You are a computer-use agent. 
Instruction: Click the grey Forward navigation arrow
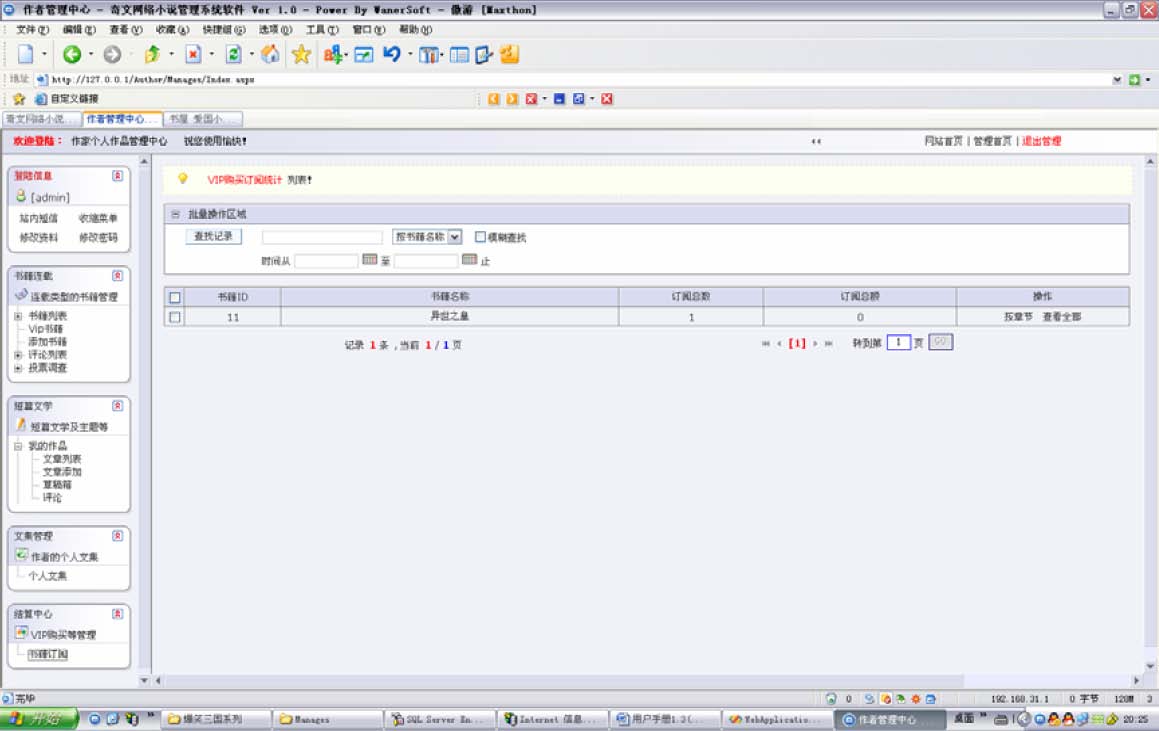click(x=112, y=54)
